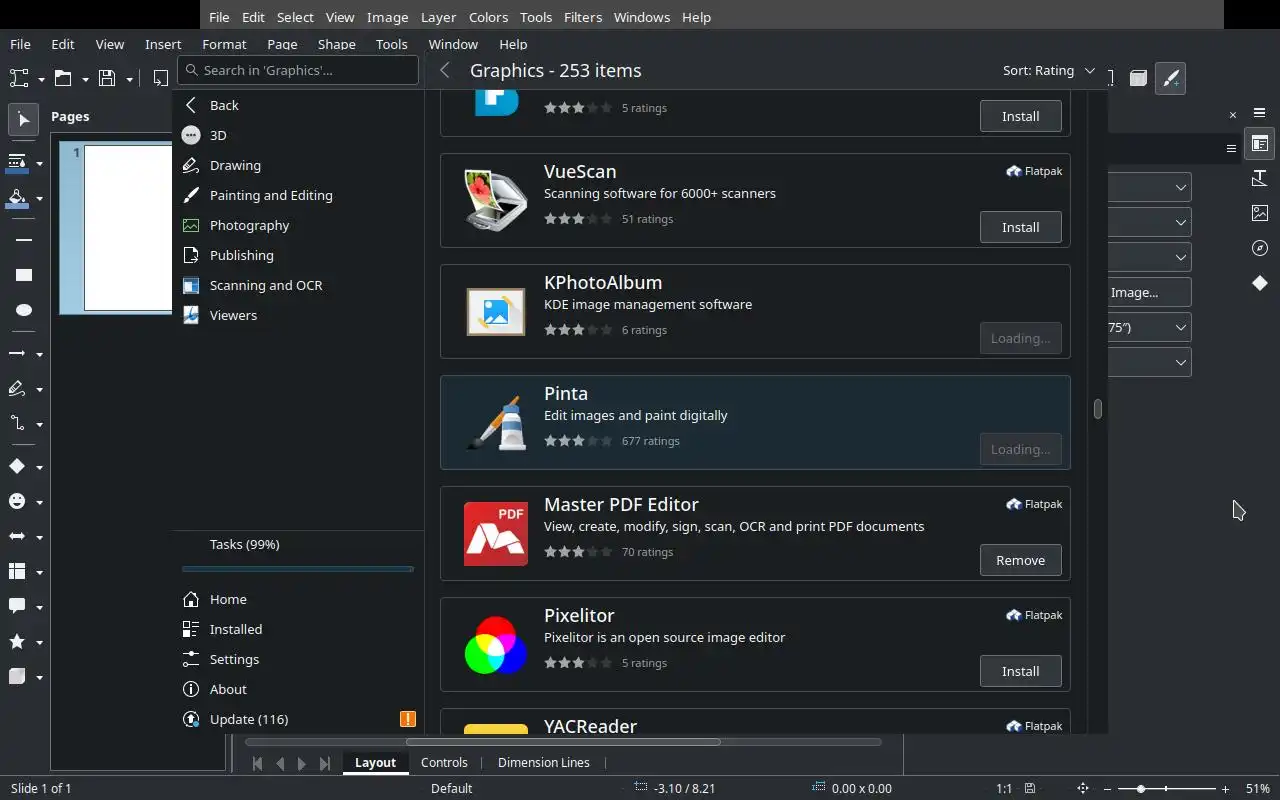Select the Flowchart shapes tool in Draw

coord(17,572)
